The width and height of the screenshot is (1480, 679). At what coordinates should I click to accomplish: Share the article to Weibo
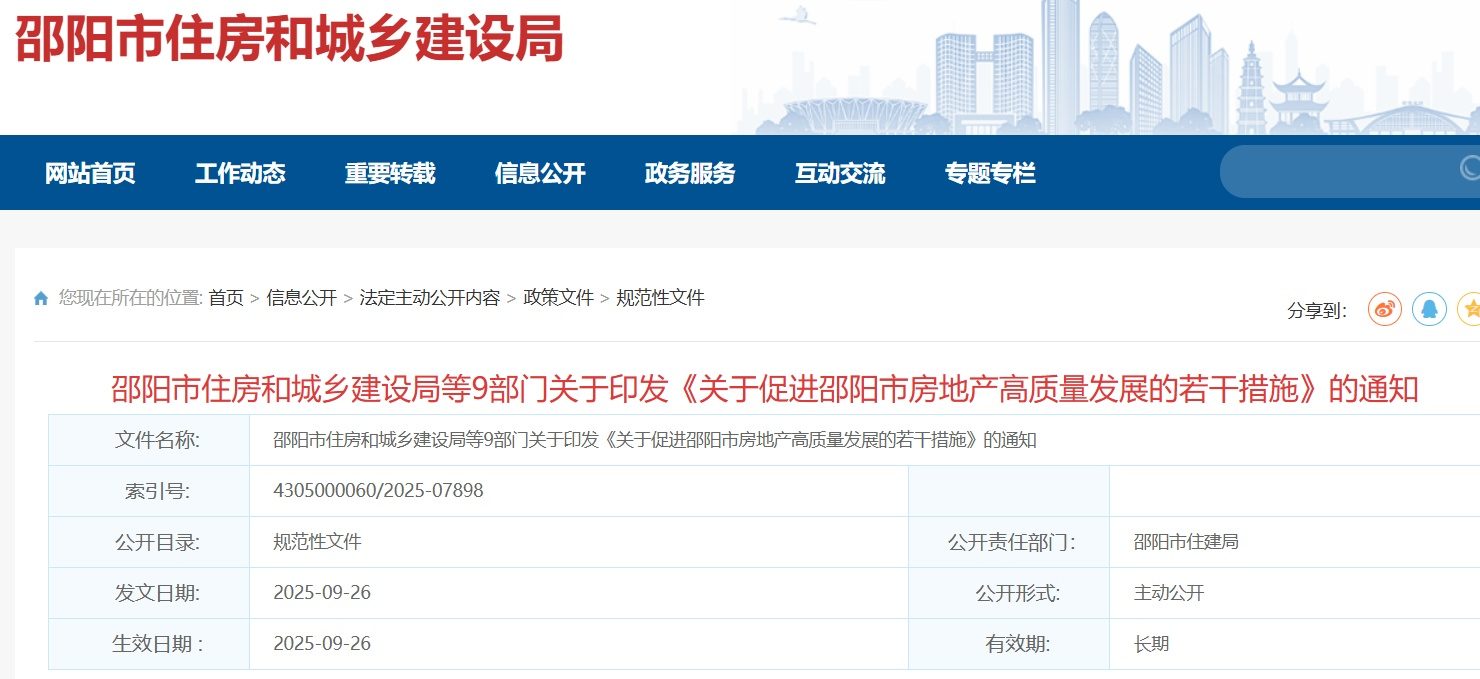click(x=1385, y=310)
